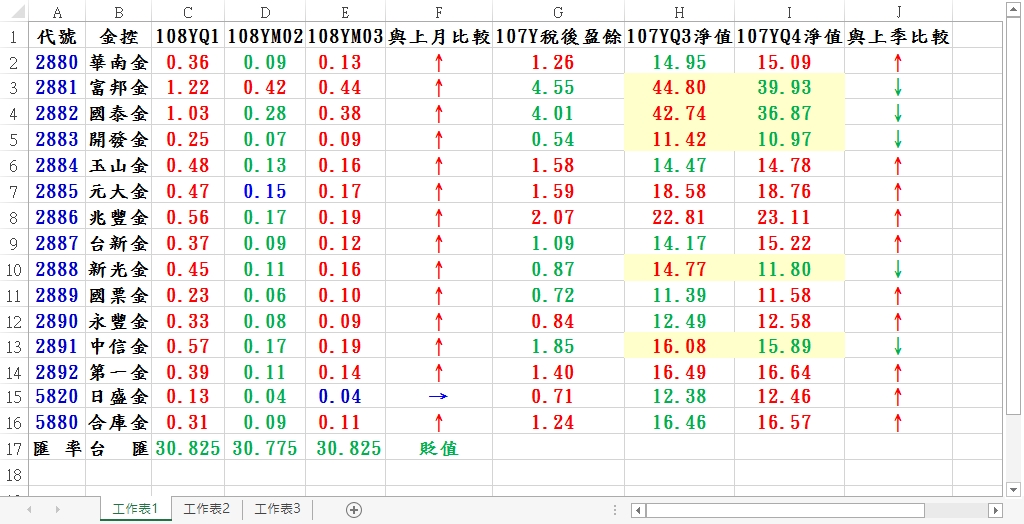Viewport: 1024px width, 524px height.
Task: Select 36.87 highlighted cell
Action: tap(790, 113)
